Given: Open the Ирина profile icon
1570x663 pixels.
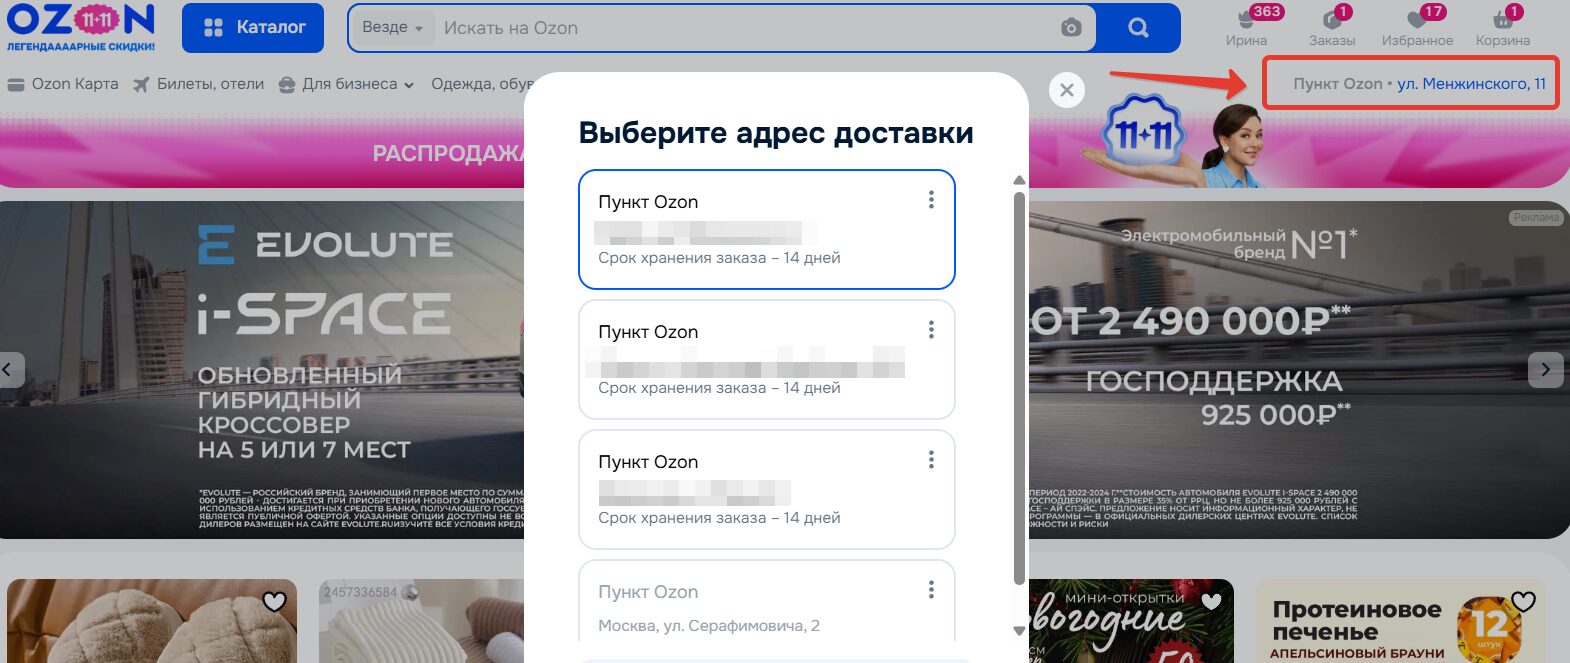Looking at the screenshot, I should [x=1246, y=27].
